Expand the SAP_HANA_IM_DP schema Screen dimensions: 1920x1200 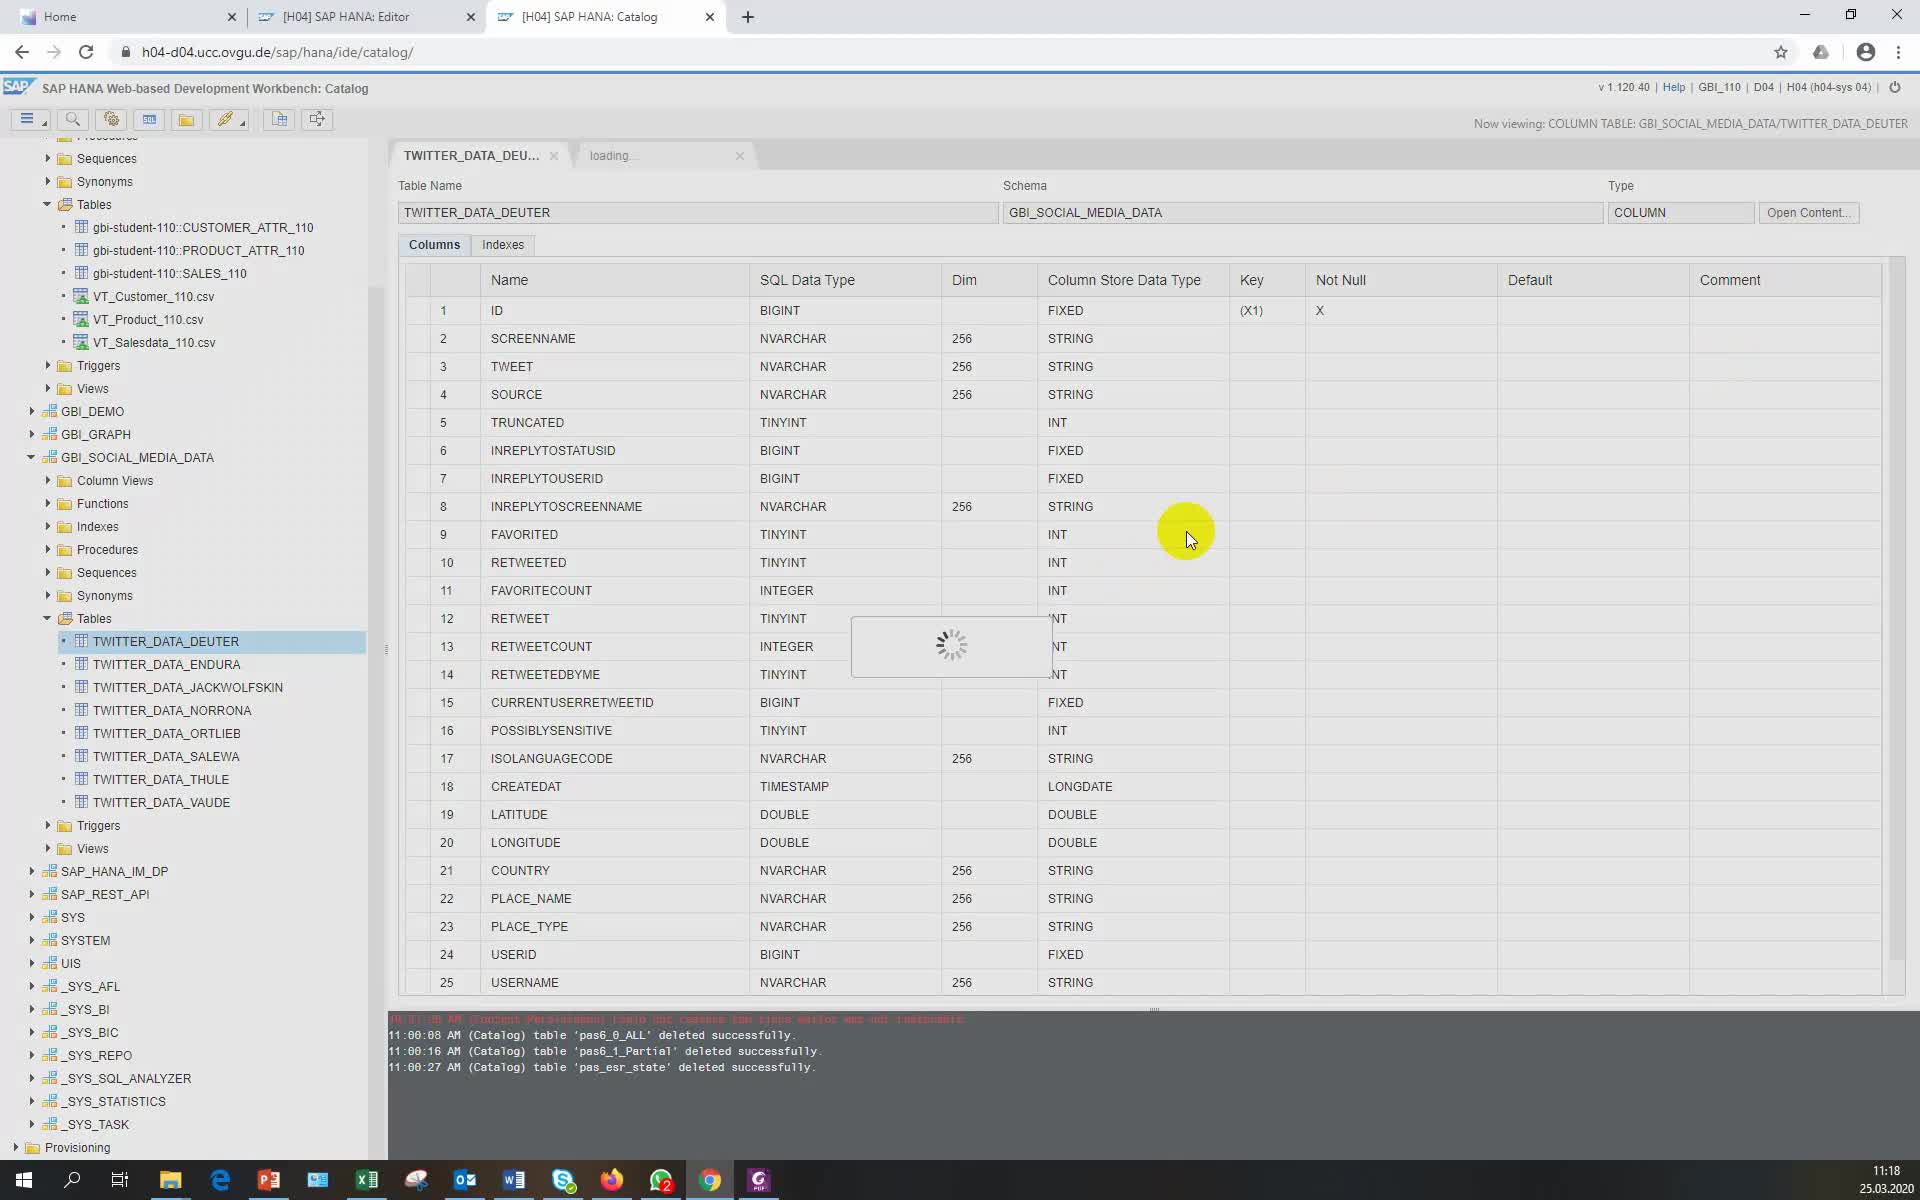tap(31, 871)
